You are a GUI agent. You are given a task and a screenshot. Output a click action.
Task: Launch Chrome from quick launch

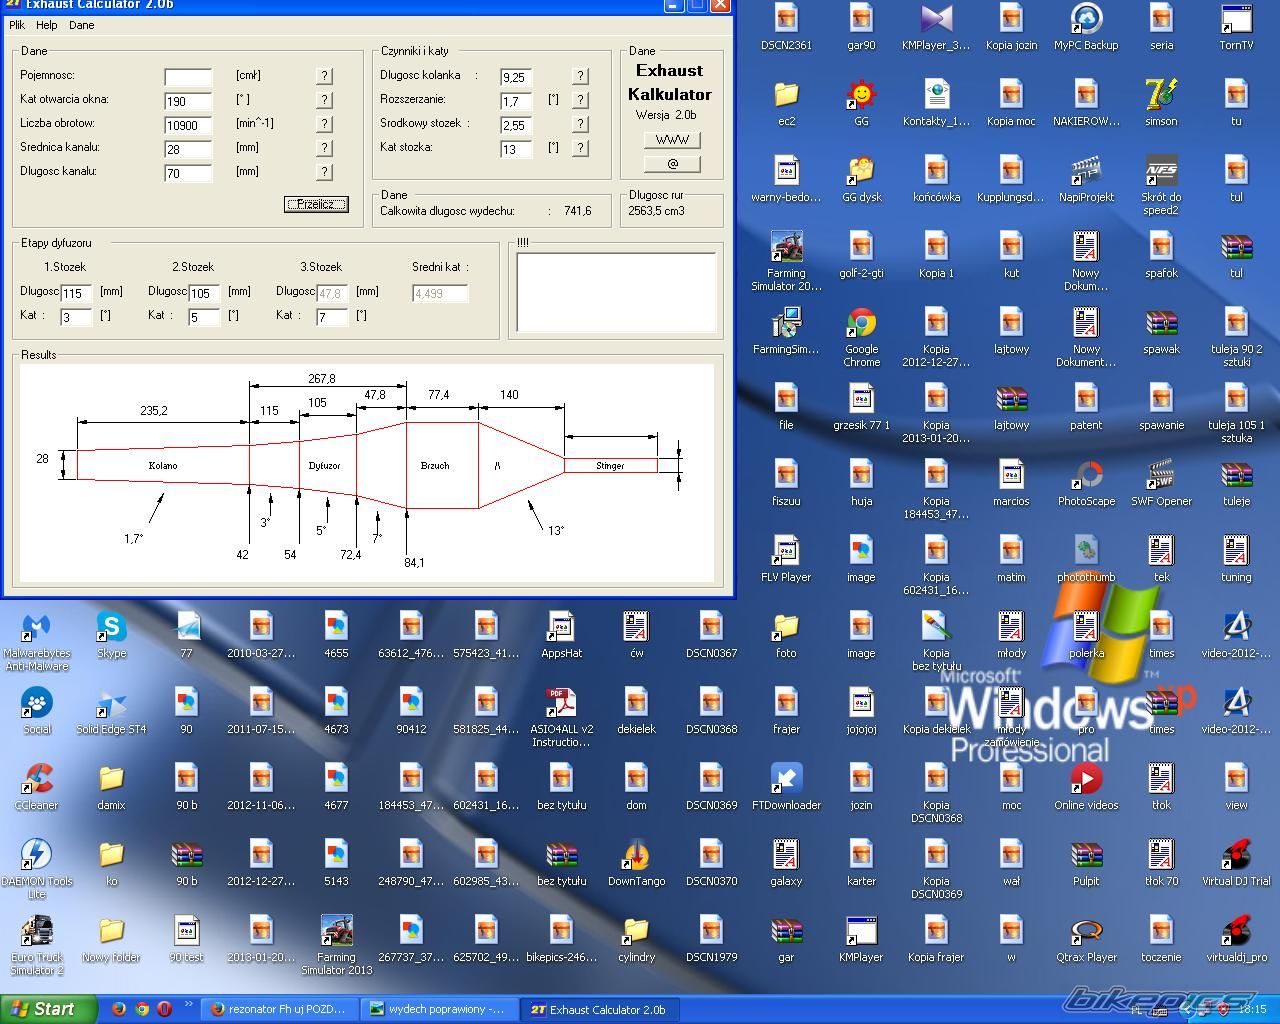141,1009
